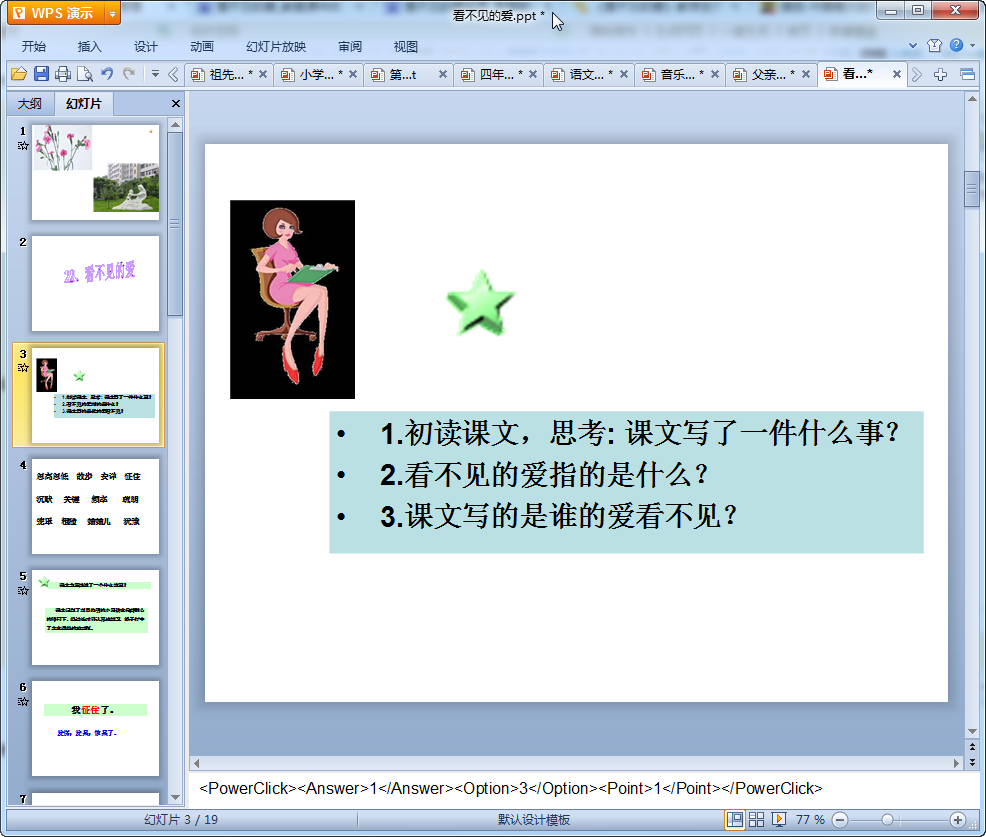
Task: Click the 77 % zoom level
Action: (x=810, y=820)
